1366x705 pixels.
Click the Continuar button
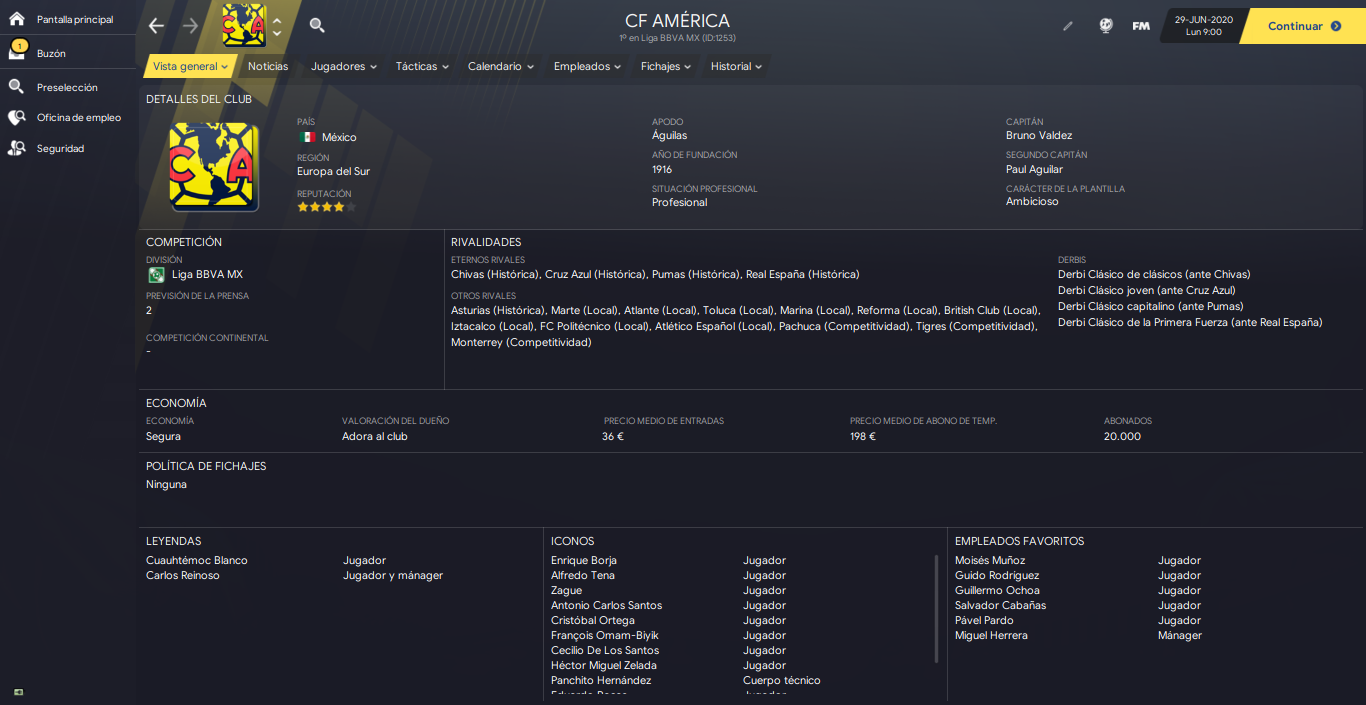[1303, 26]
